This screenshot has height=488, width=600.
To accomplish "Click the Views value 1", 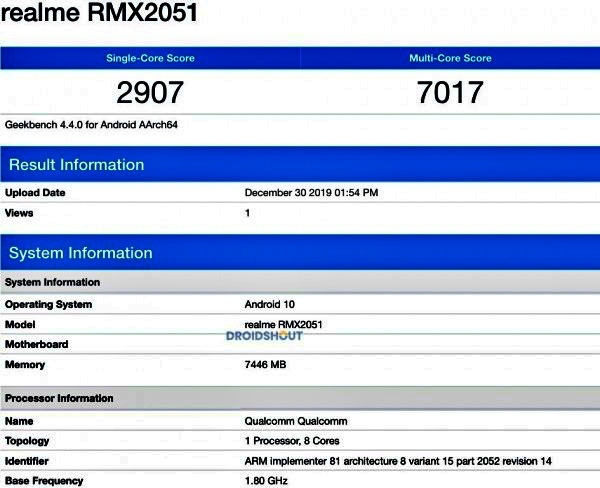I will point(248,213).
